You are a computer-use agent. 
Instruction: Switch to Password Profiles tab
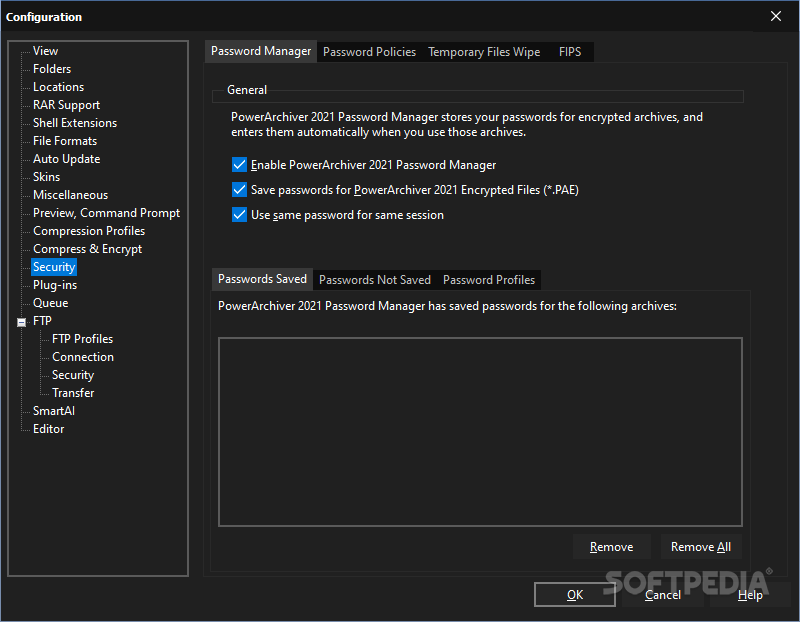[489, 280]
